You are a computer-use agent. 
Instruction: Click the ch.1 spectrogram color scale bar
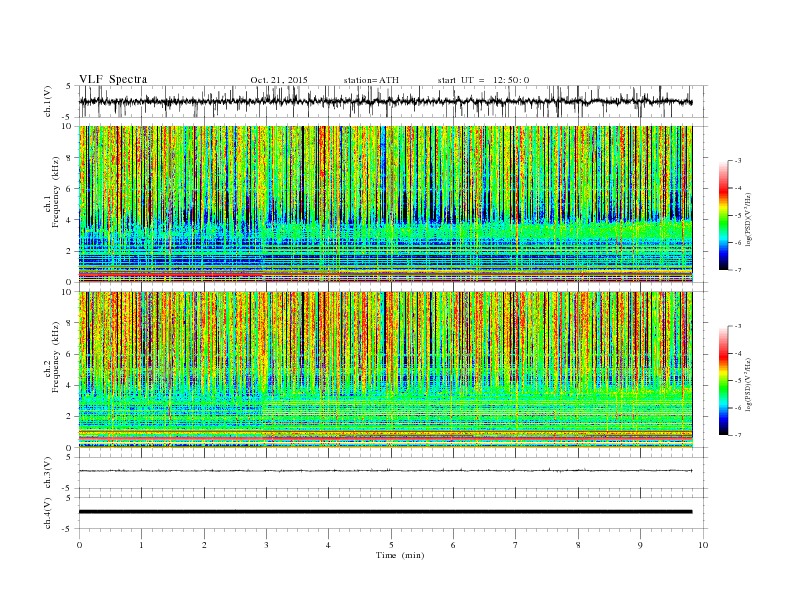pyautogui.click(x=723, y=216)
